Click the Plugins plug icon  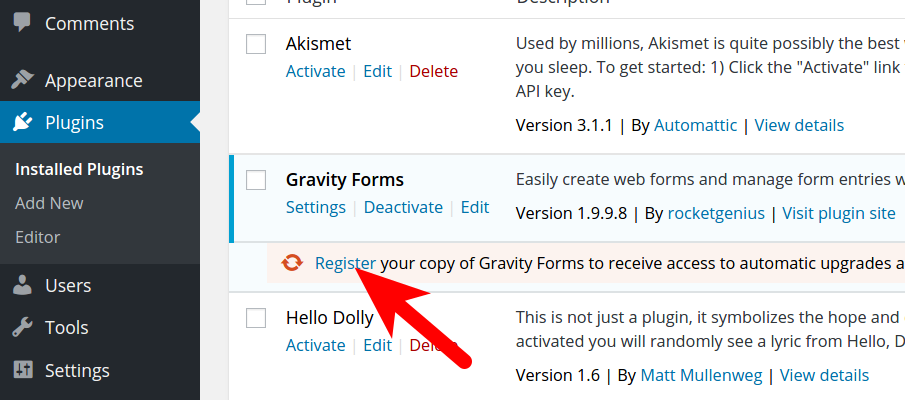click(x=23, y=124)
